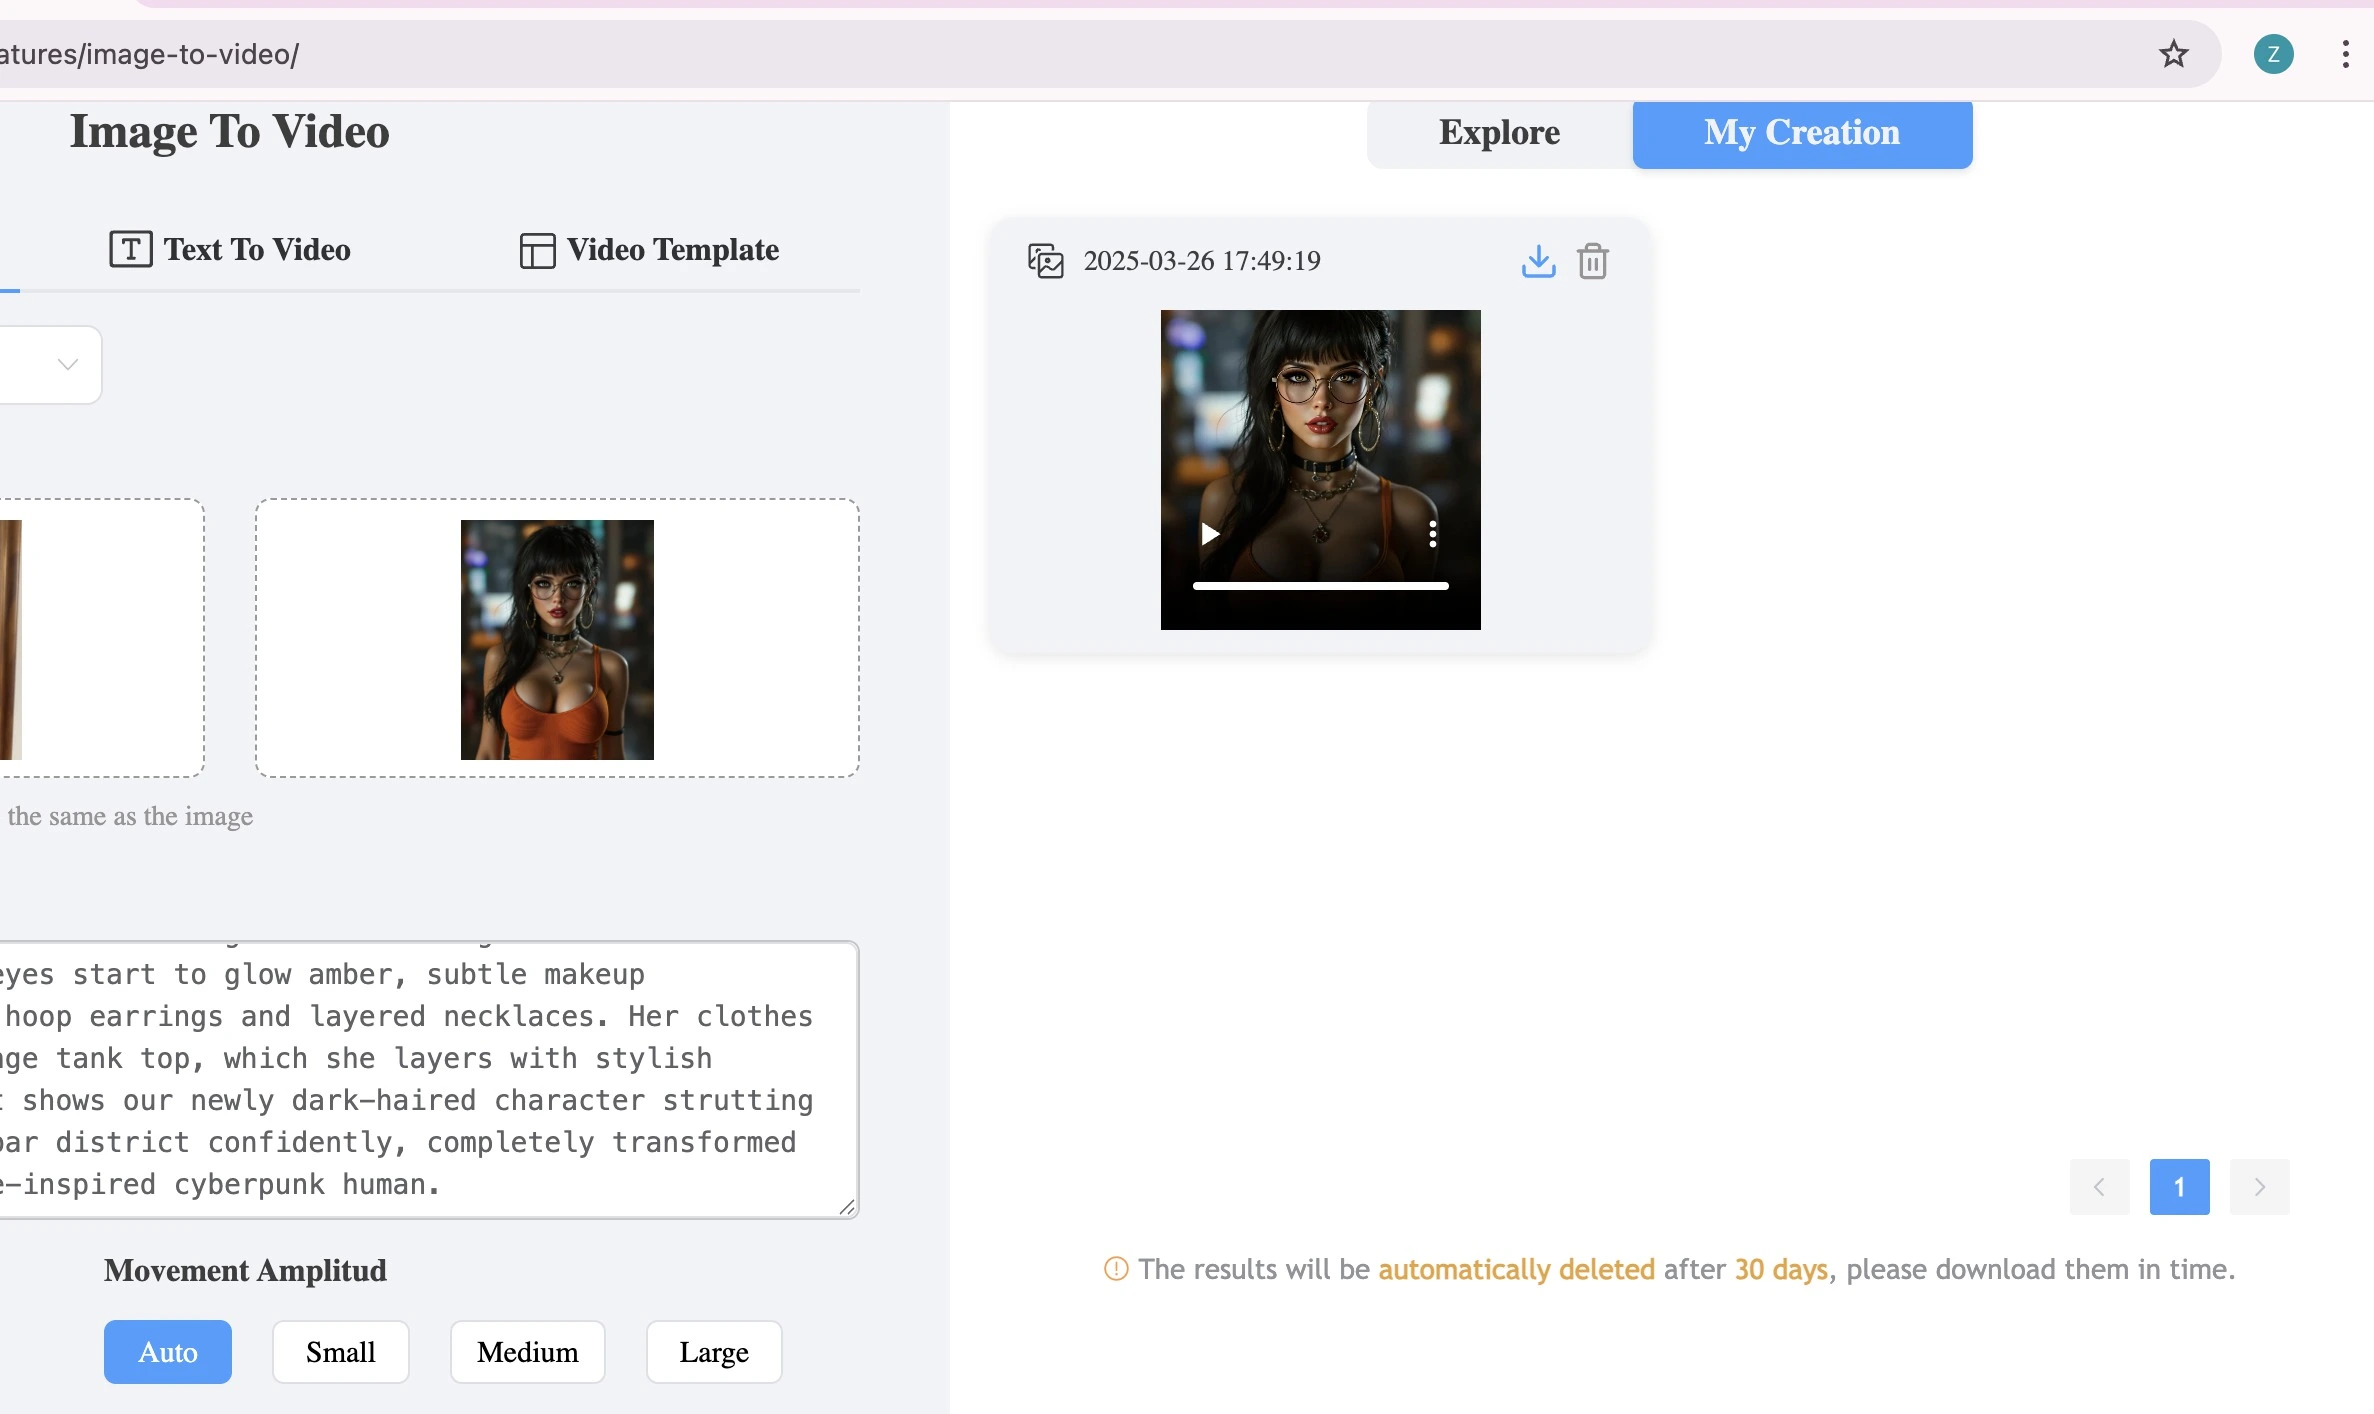Viewport: 2374px width, 1414px height.
Task: Select page 1 in pagination
Action: tap(2179, 1187)
